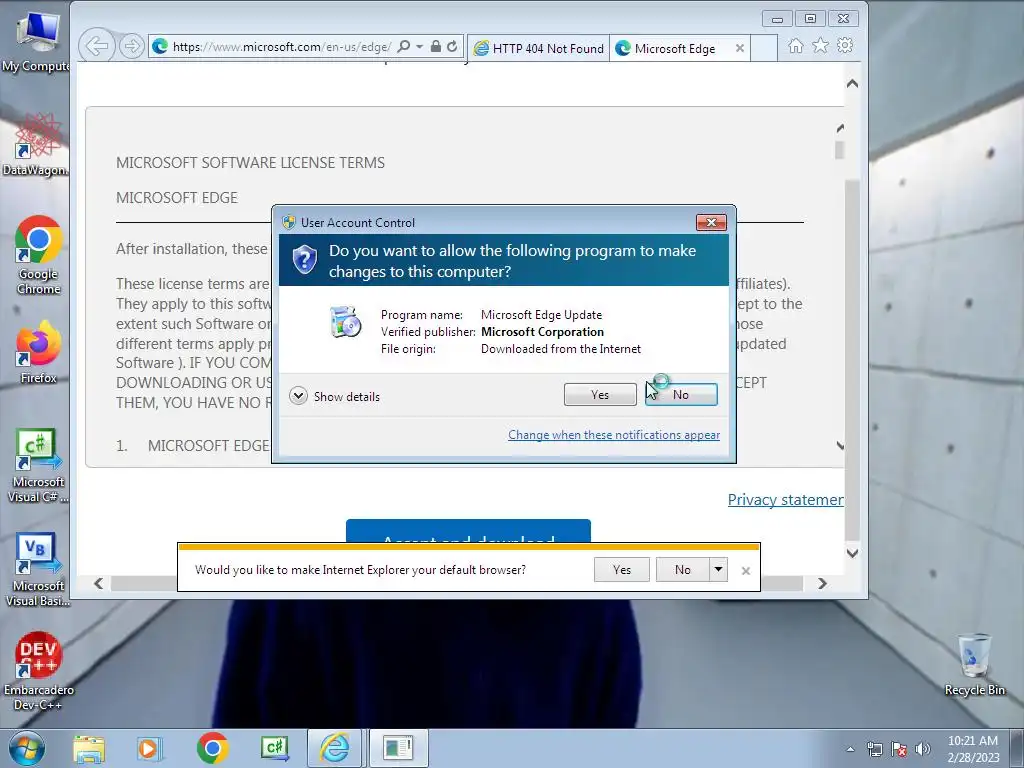
Task: Show hidden system tray icons
Action: (850, 749)
